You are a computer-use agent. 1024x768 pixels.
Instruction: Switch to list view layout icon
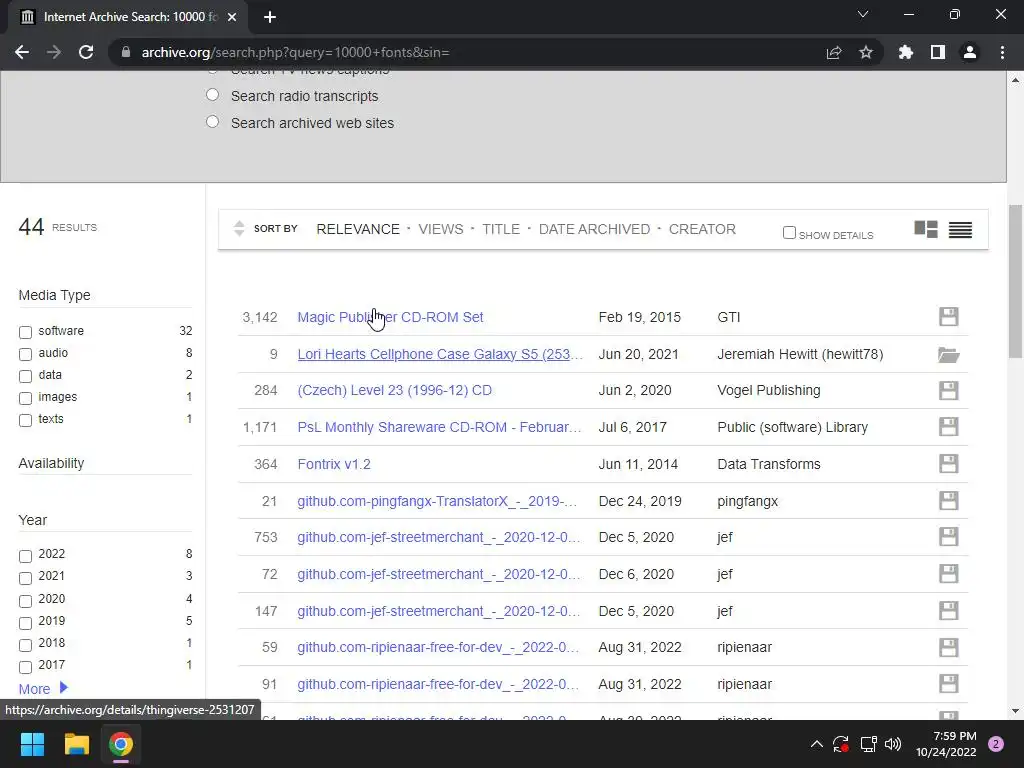coord(961,229)
